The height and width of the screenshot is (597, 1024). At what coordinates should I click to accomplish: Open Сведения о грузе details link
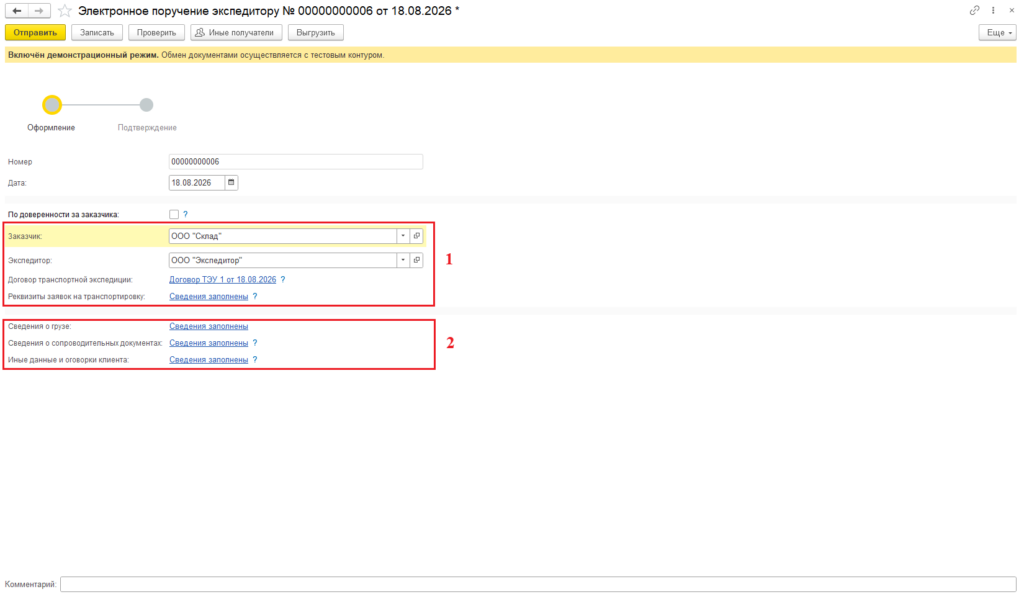(208, 326)
